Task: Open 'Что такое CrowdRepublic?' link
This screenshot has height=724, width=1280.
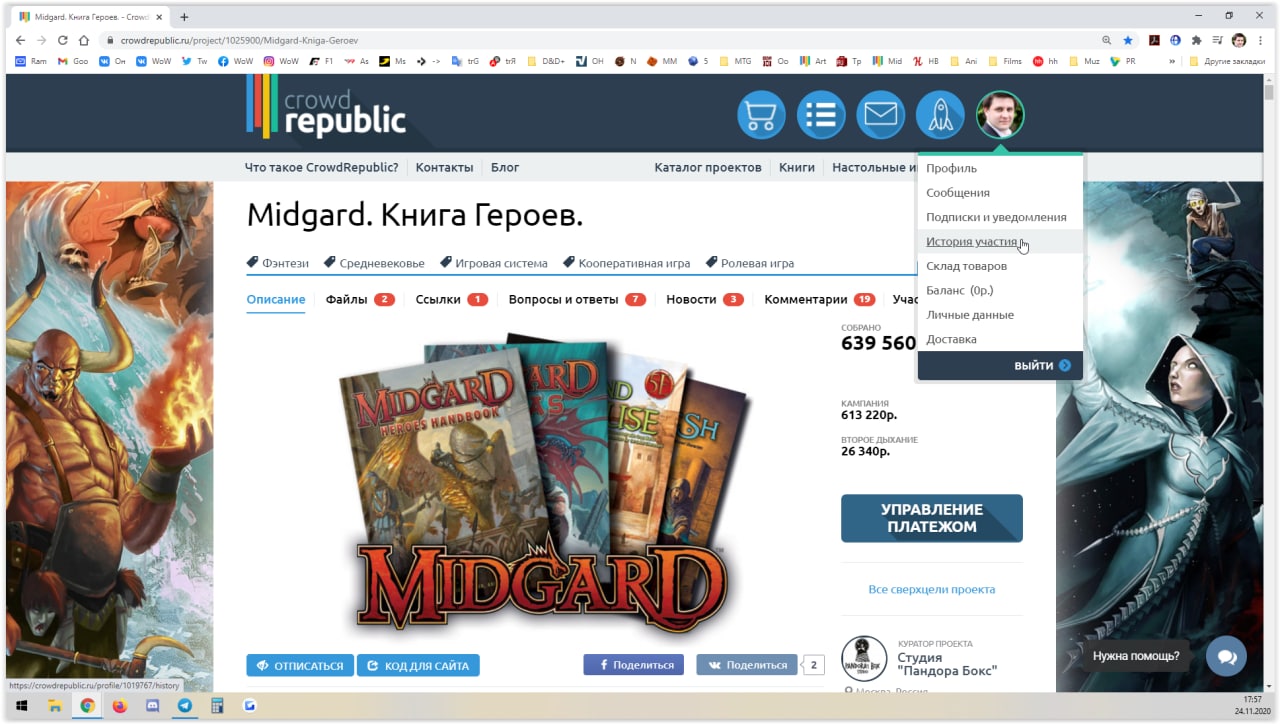Action: click(x=321, y=167)
